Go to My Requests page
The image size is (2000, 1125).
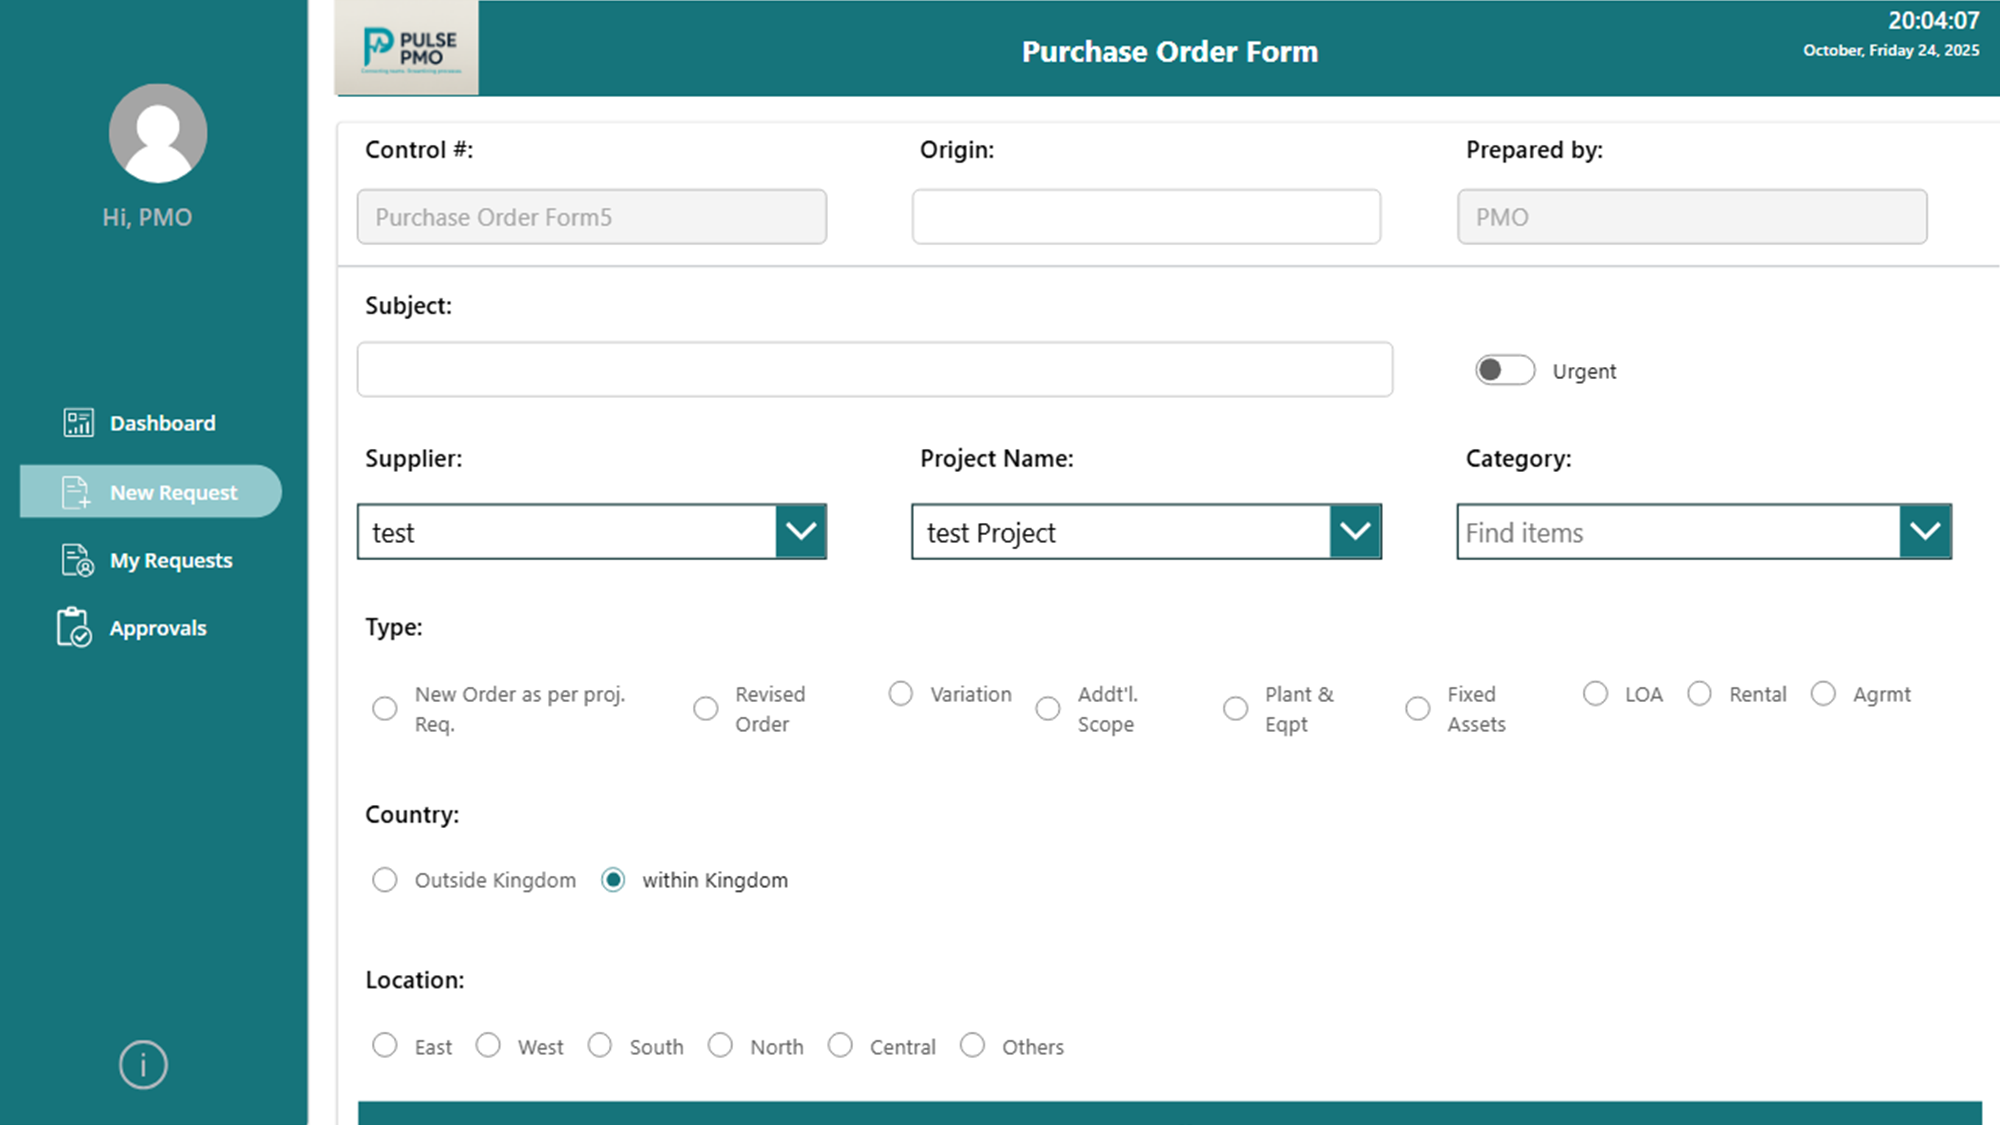(171, 560)
